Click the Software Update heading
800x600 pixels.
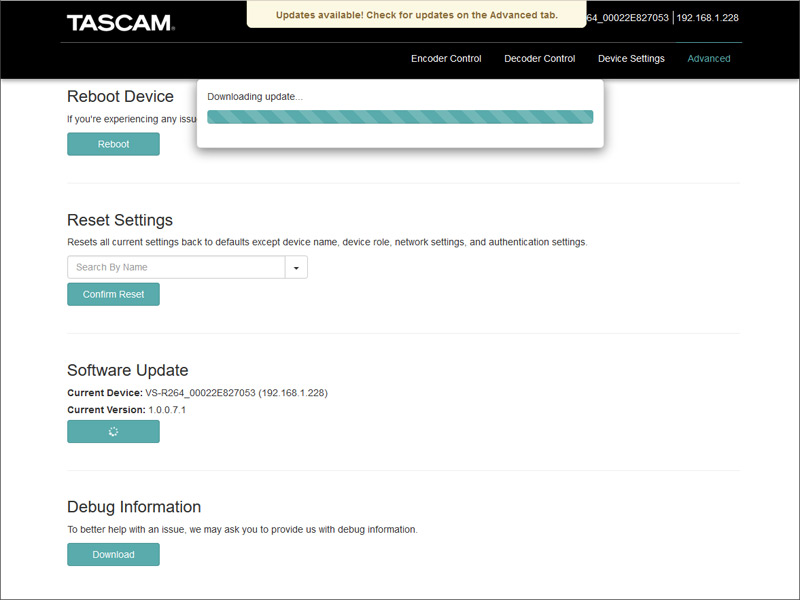click(x=127, y=370)
